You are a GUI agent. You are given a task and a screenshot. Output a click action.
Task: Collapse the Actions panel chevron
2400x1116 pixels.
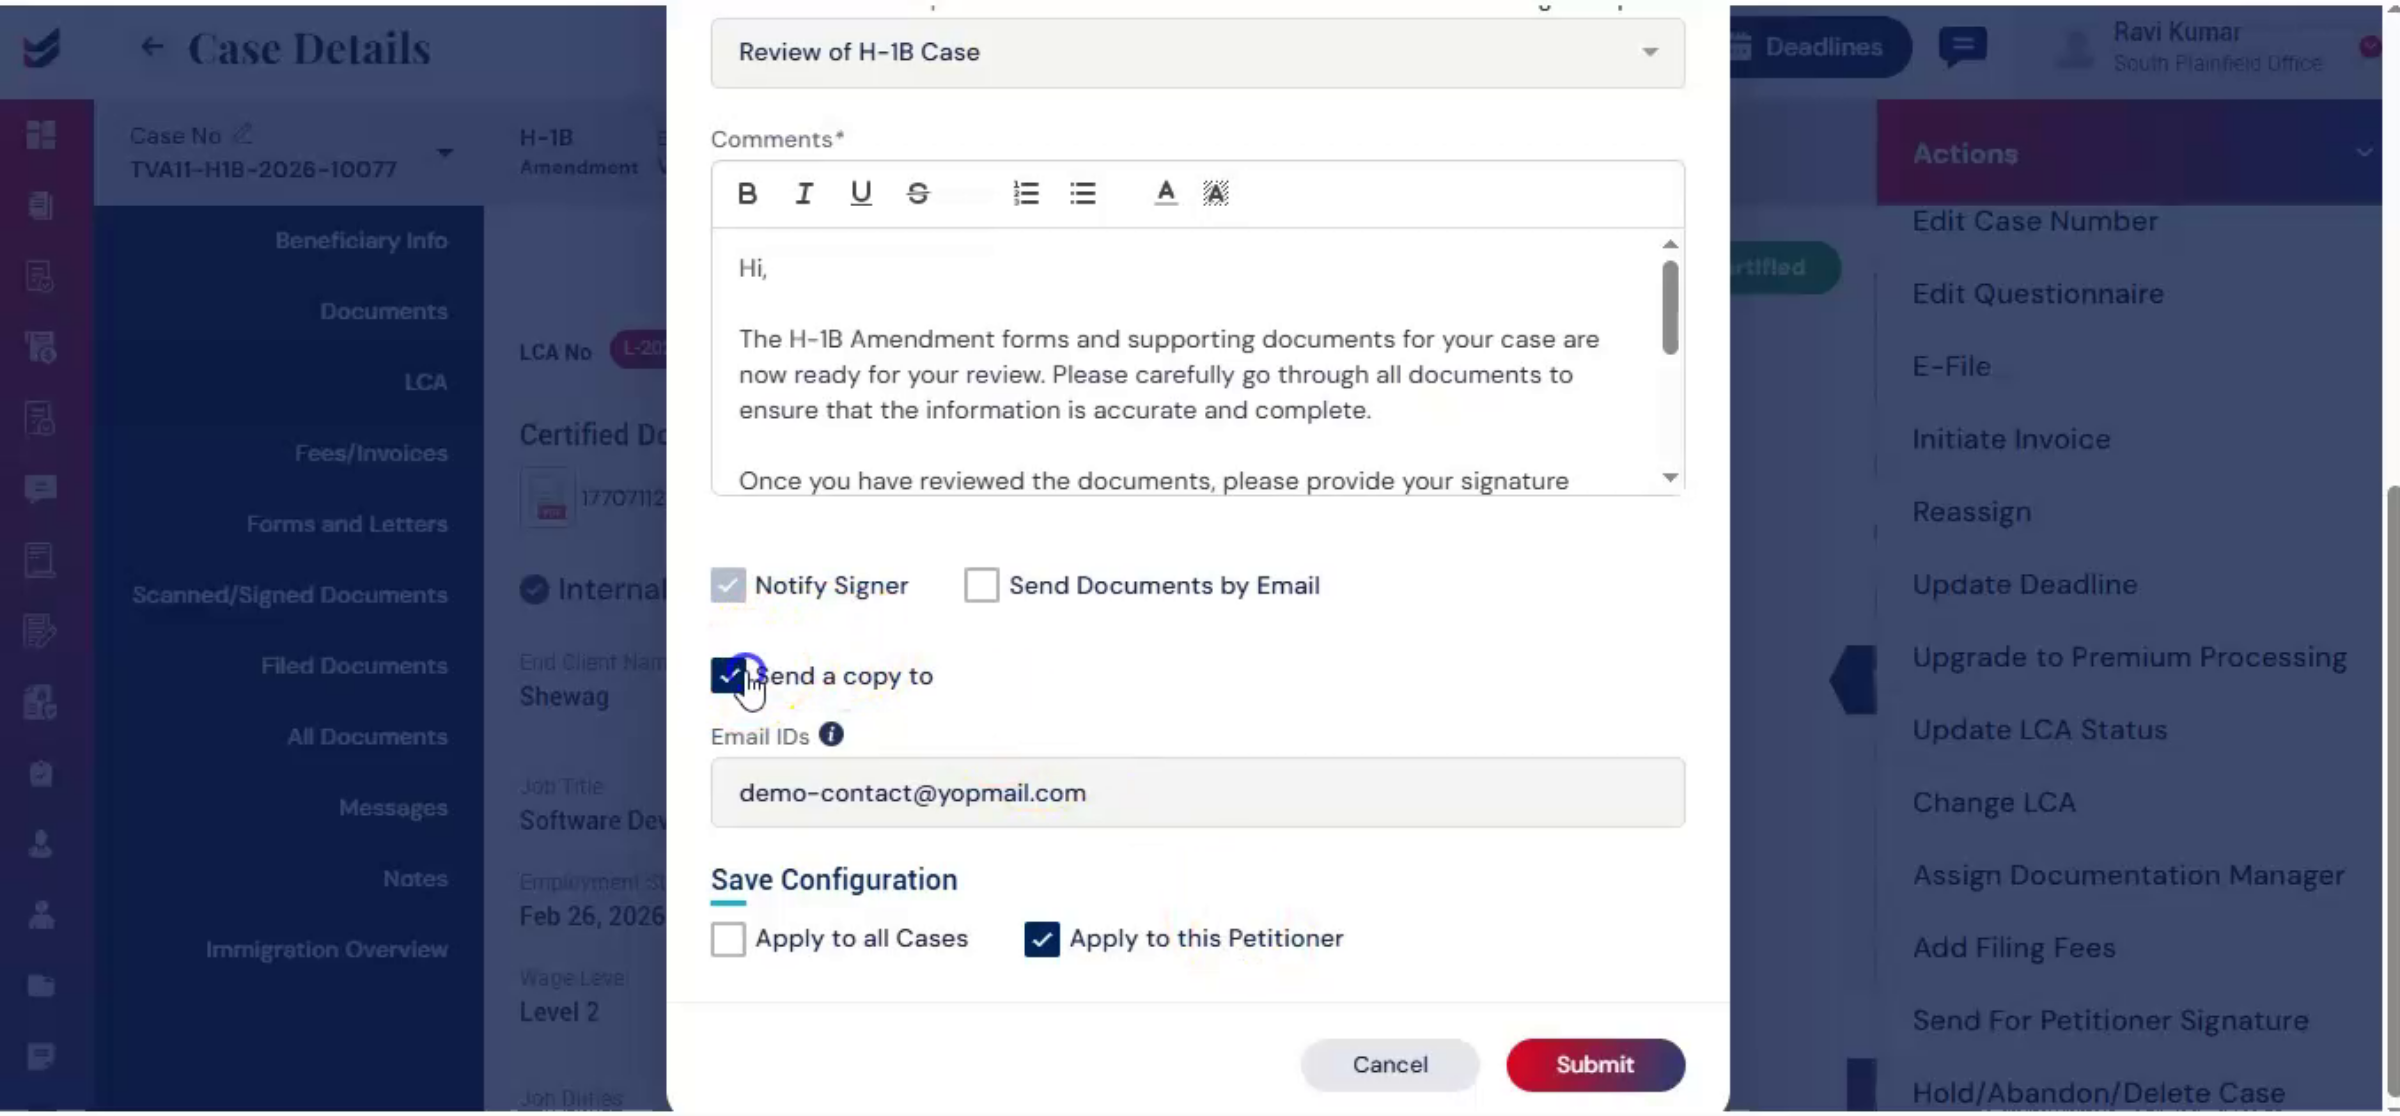pyautogui.click(x=2363, y=153)
